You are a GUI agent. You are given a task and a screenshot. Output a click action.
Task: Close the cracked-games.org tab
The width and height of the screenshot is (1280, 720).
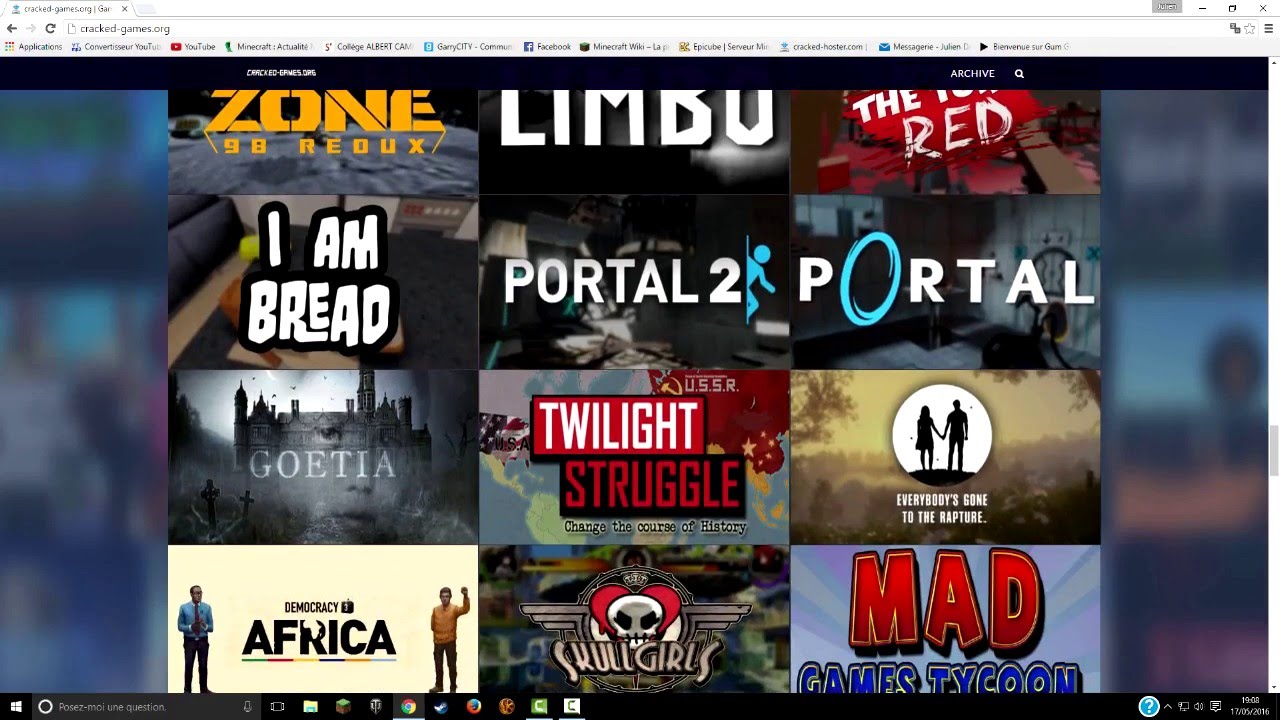[124, 8]
